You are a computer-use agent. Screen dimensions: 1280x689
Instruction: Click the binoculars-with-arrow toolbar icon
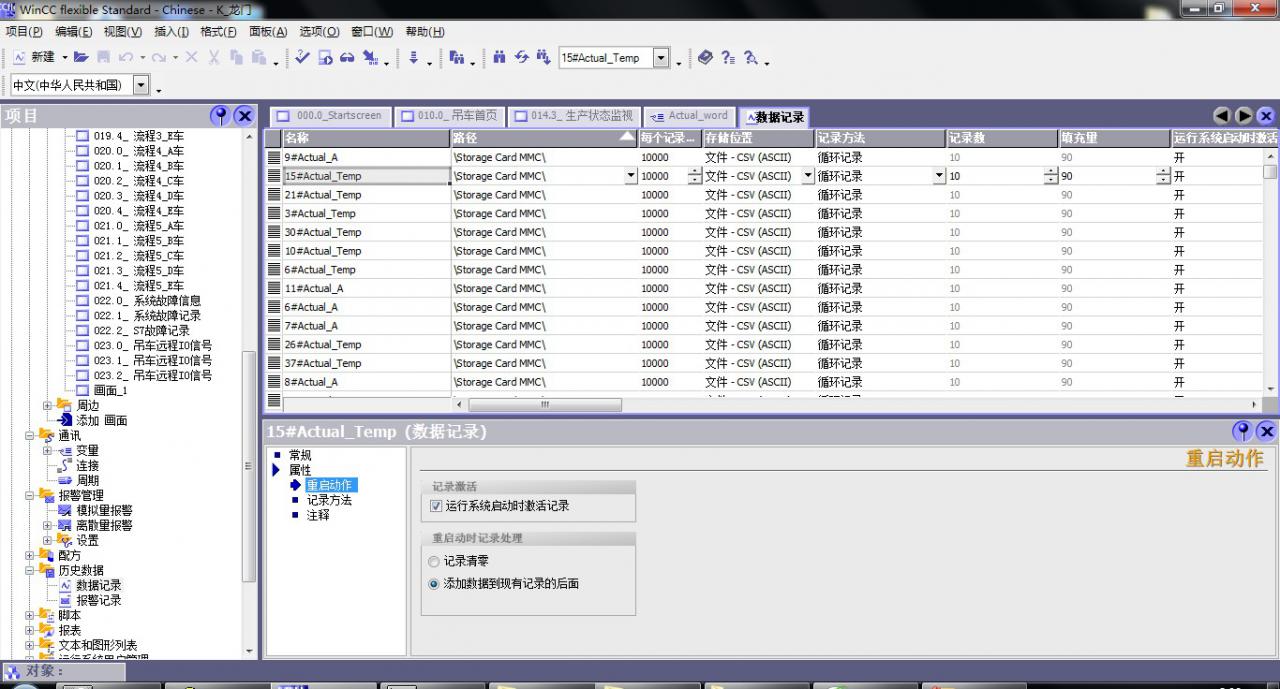click(x=543, y=58)
